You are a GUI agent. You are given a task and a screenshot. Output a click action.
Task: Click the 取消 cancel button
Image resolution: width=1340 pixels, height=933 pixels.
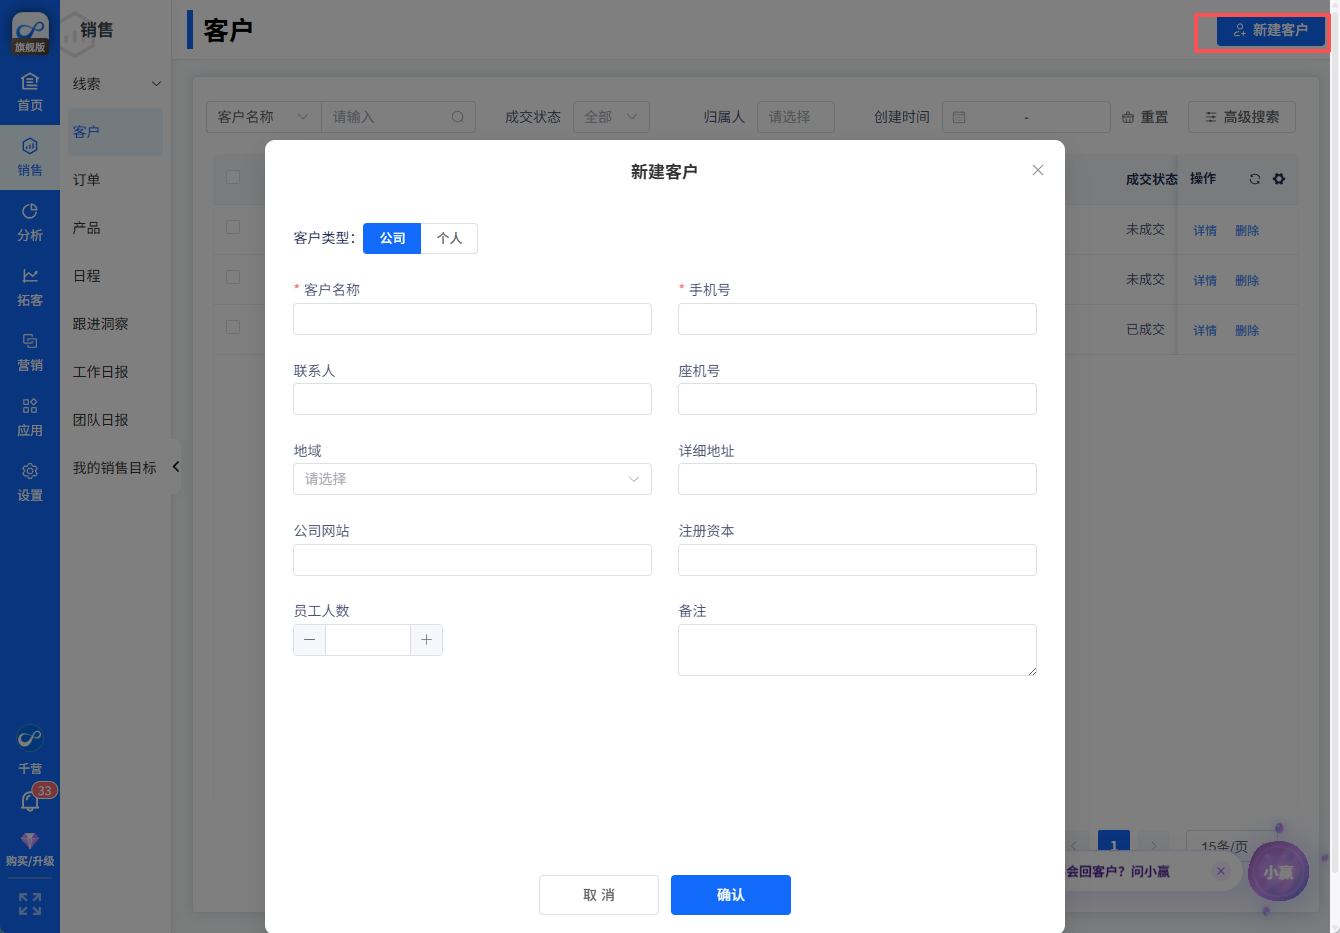click(598, 895)
